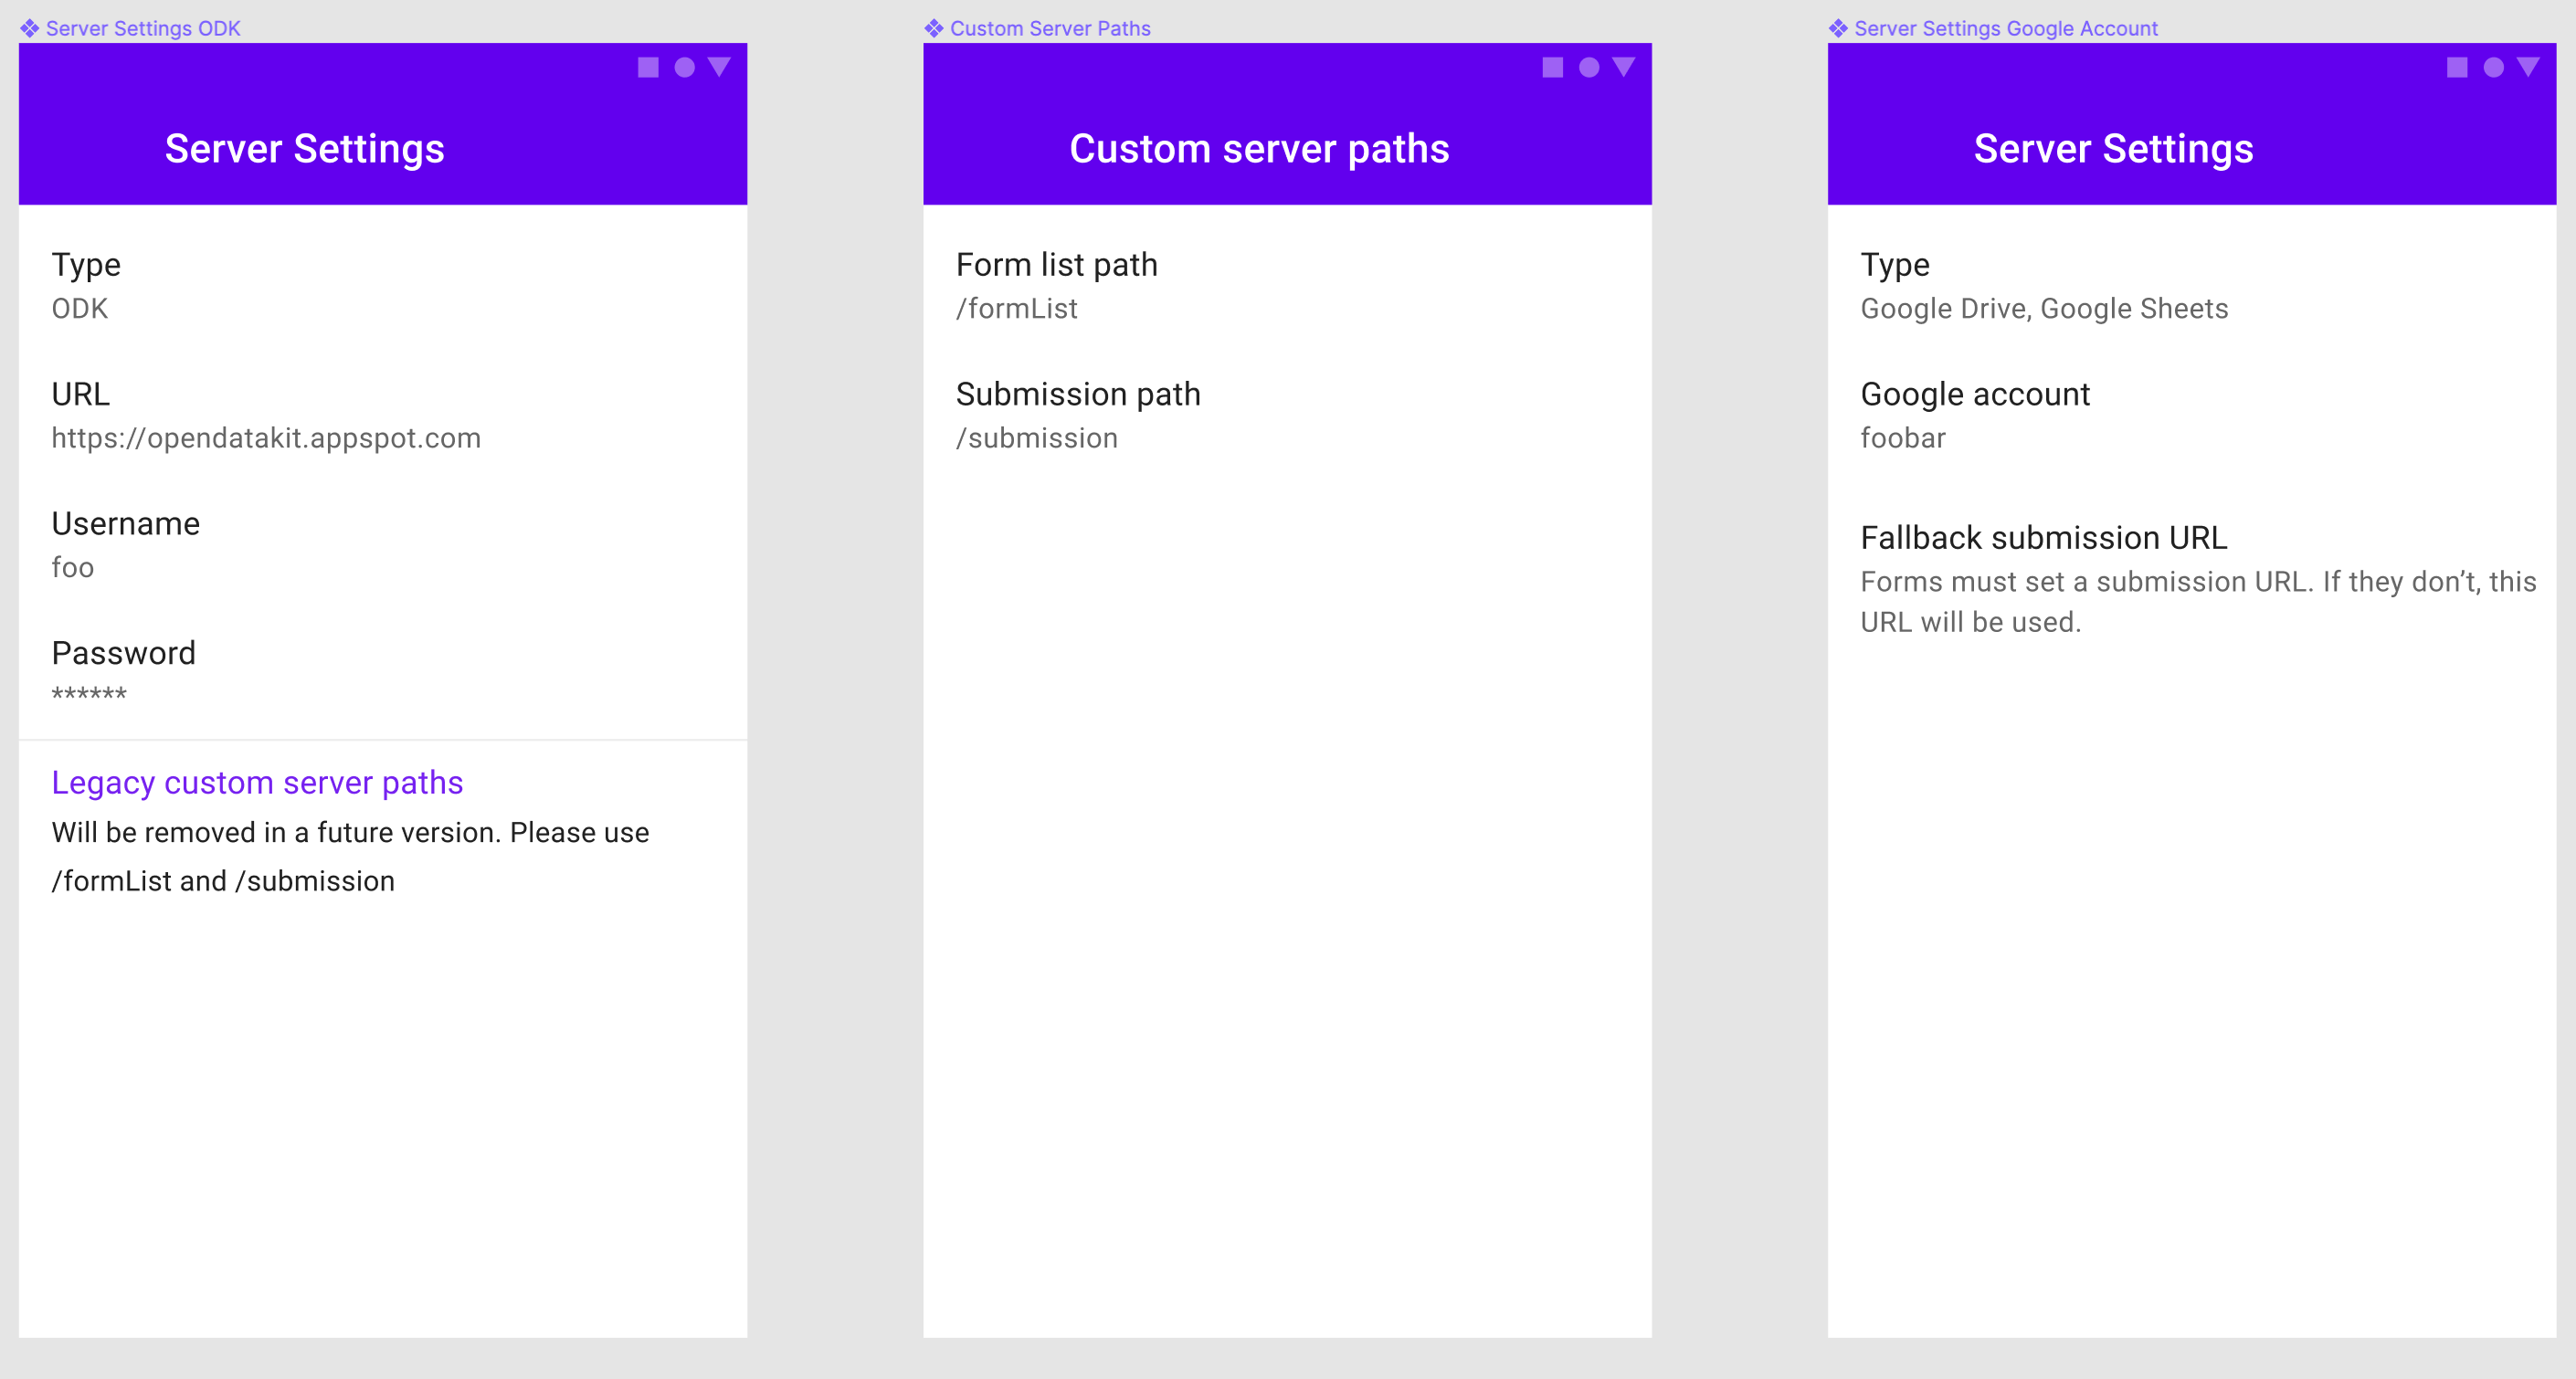
Task: Edit the URL opendatakit.appspot.com setting
Action: tap(265, 415)
